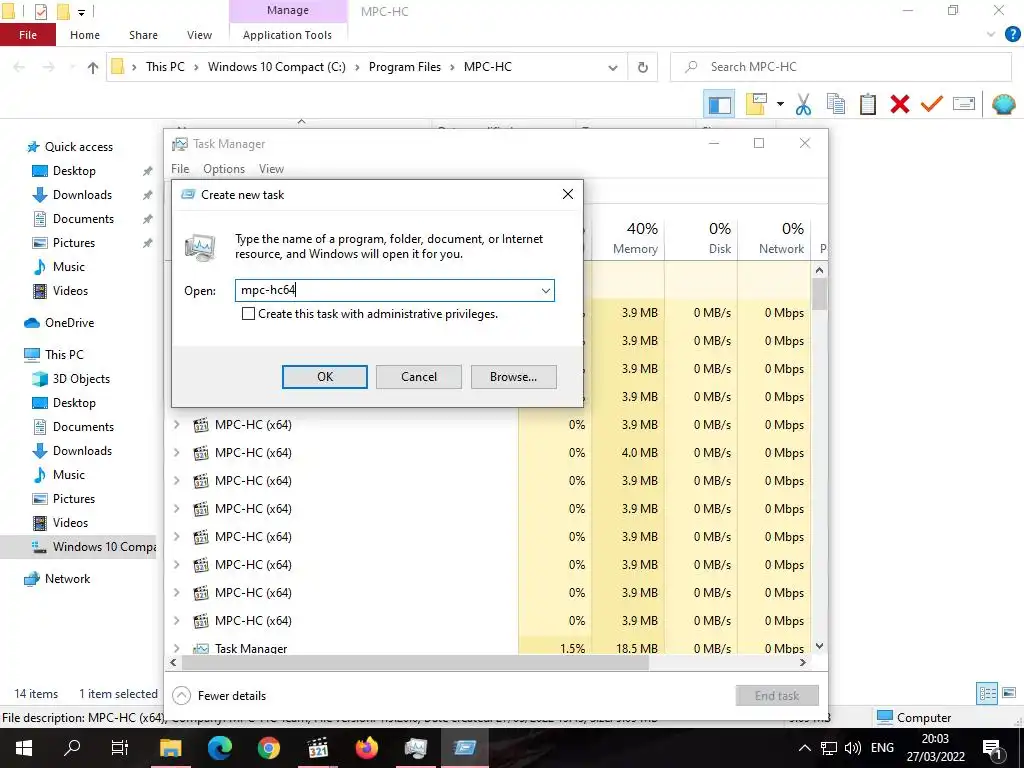Viewport: 1024px width, 768px height.
Task: Go up one folder level in Explorer
Action: point(93,67)
